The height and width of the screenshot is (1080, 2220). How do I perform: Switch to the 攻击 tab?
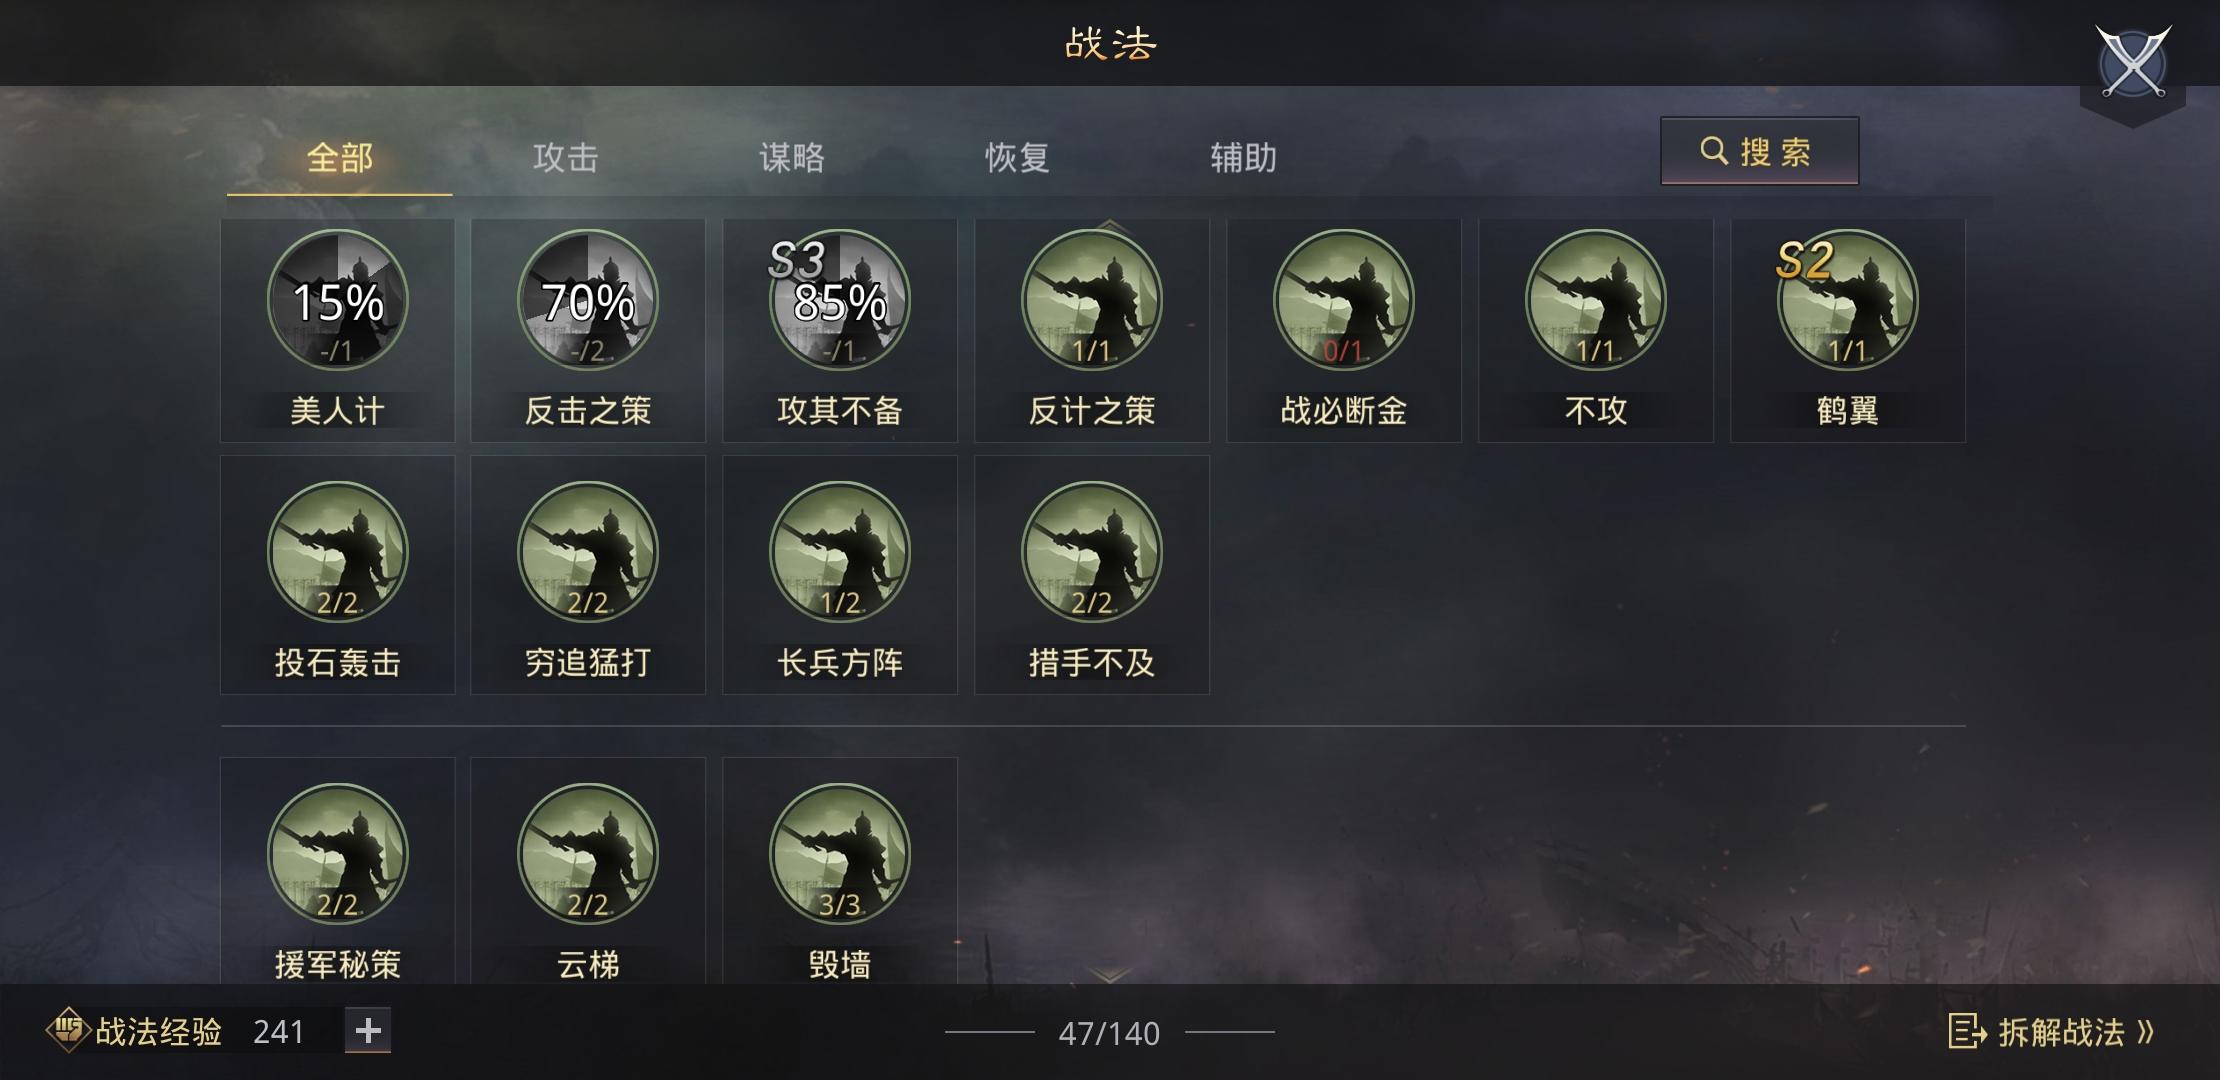566,158
